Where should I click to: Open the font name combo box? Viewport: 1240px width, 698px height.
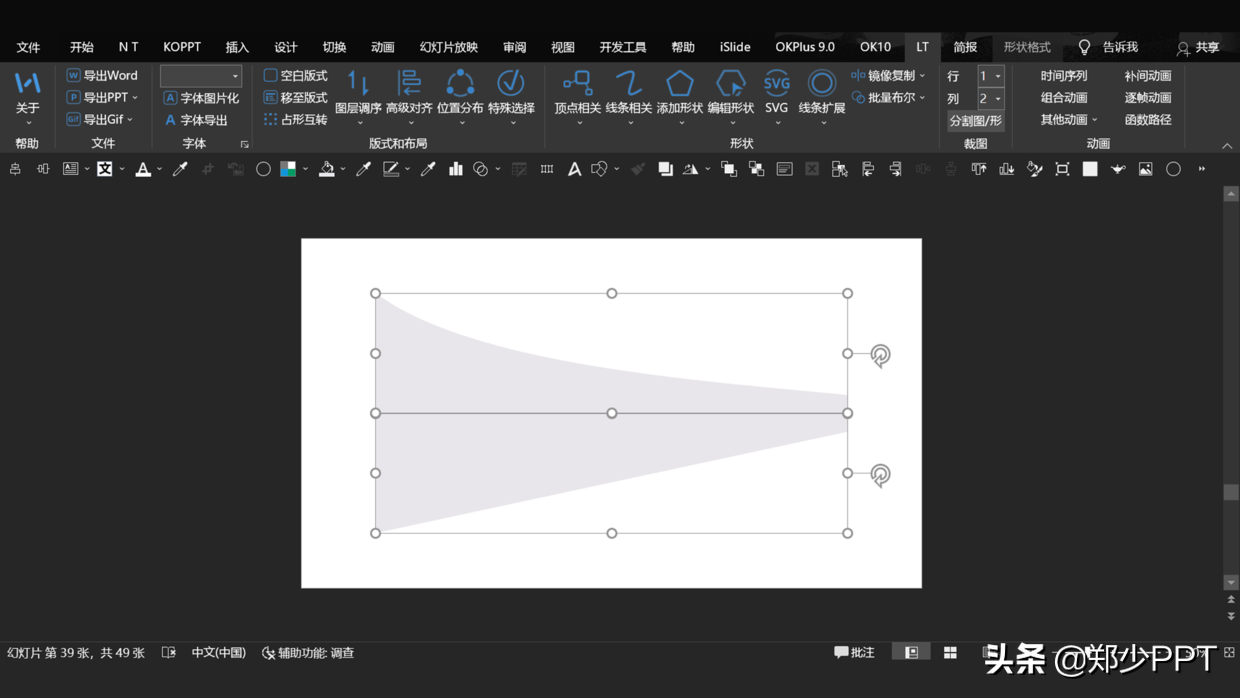tap(201, 76)
